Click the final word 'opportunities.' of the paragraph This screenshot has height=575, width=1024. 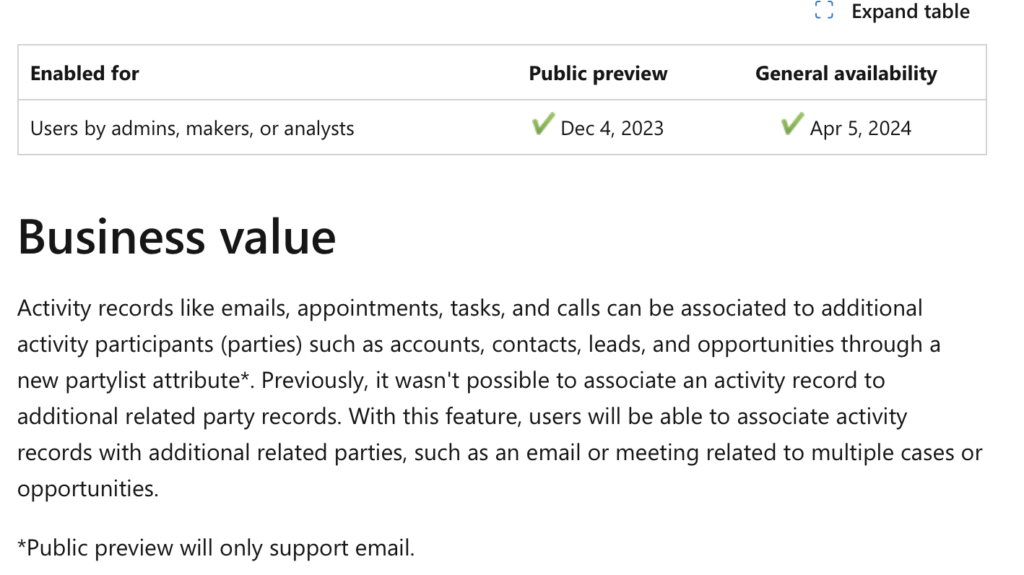88,489
